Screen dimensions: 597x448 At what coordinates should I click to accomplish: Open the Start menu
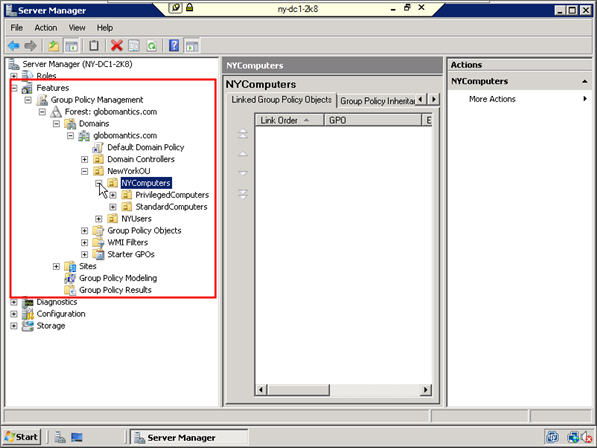coord(22,437)
